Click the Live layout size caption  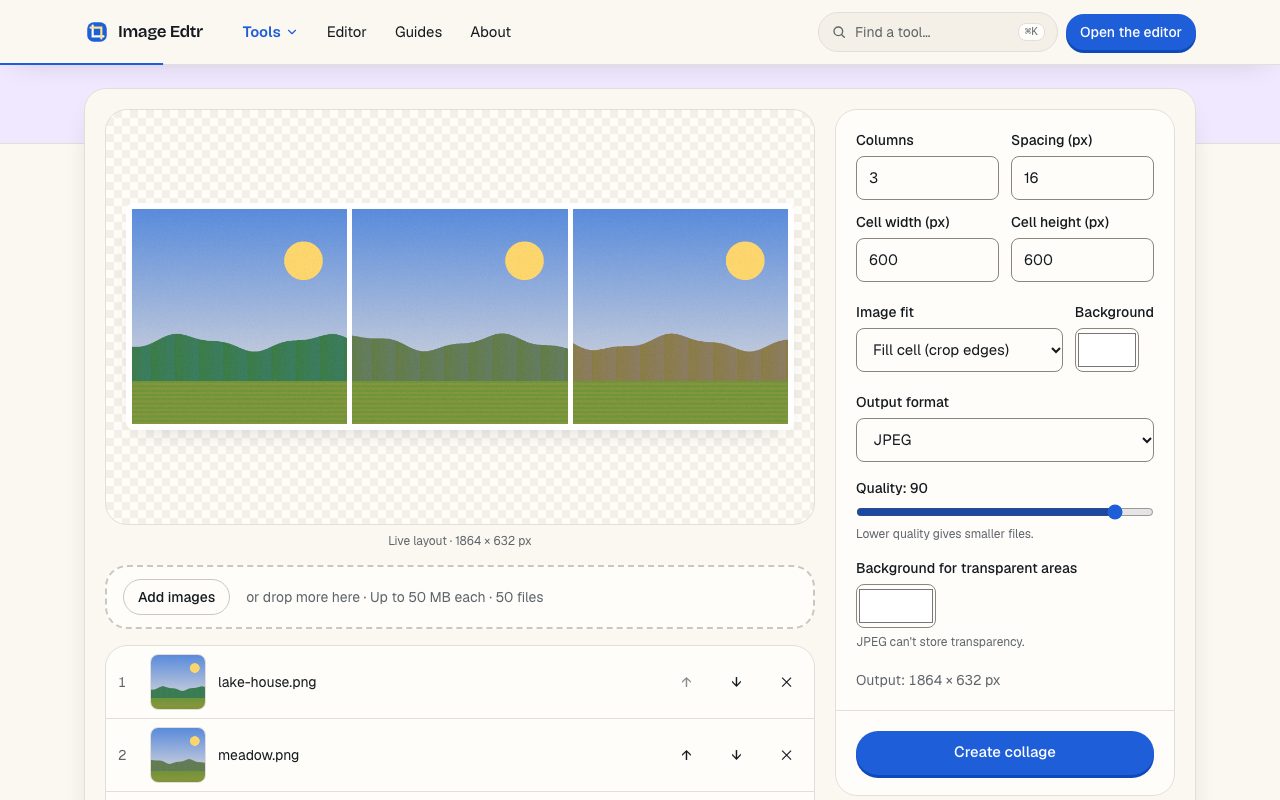pyautogui.click(x=460, y=541)
